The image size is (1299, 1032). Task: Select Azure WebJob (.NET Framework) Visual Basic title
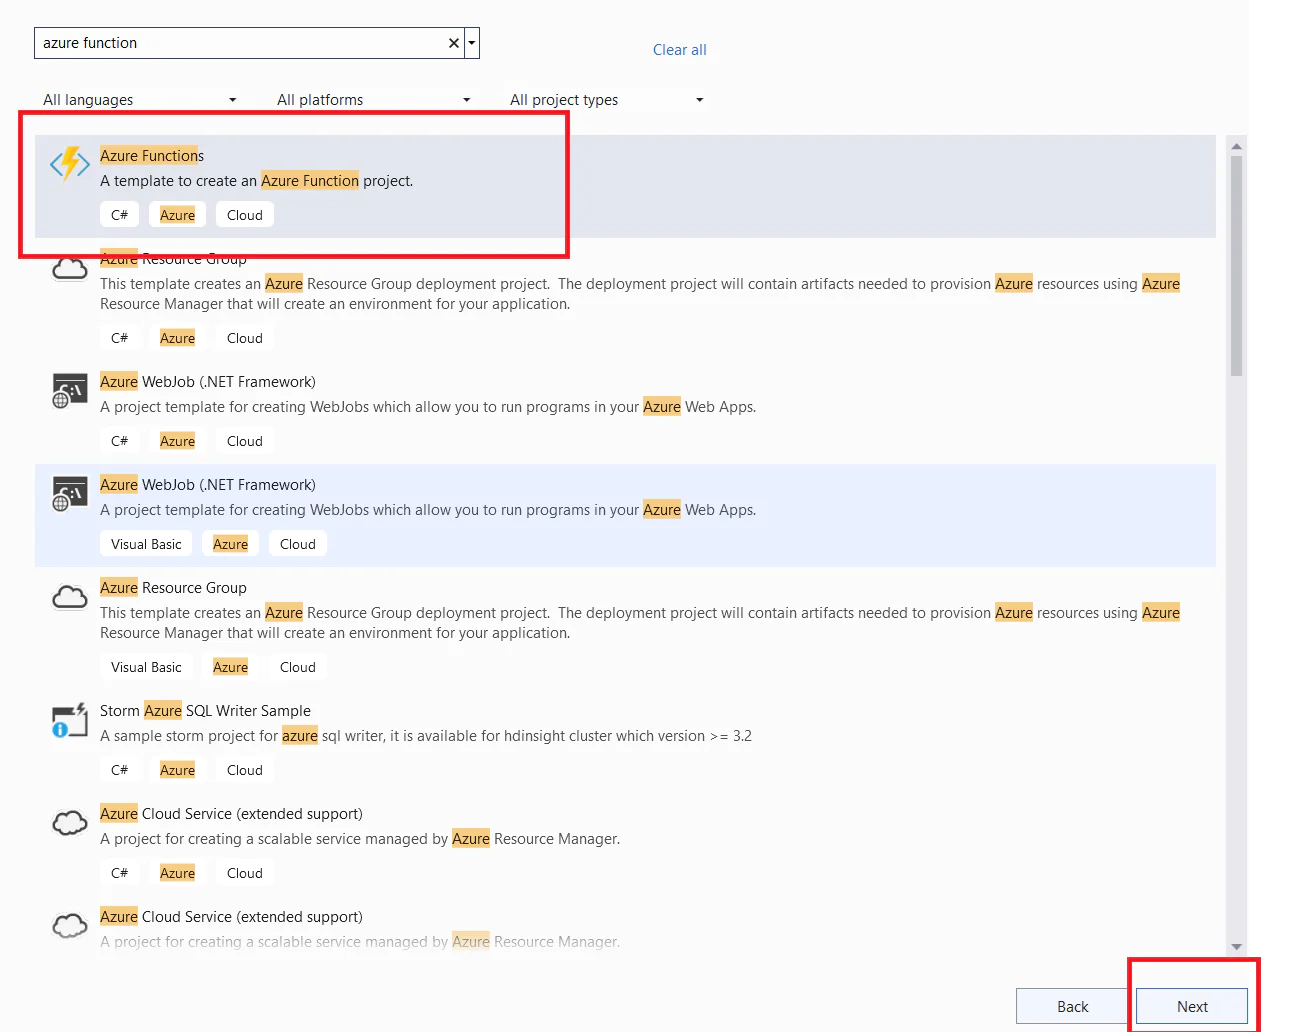208,485
